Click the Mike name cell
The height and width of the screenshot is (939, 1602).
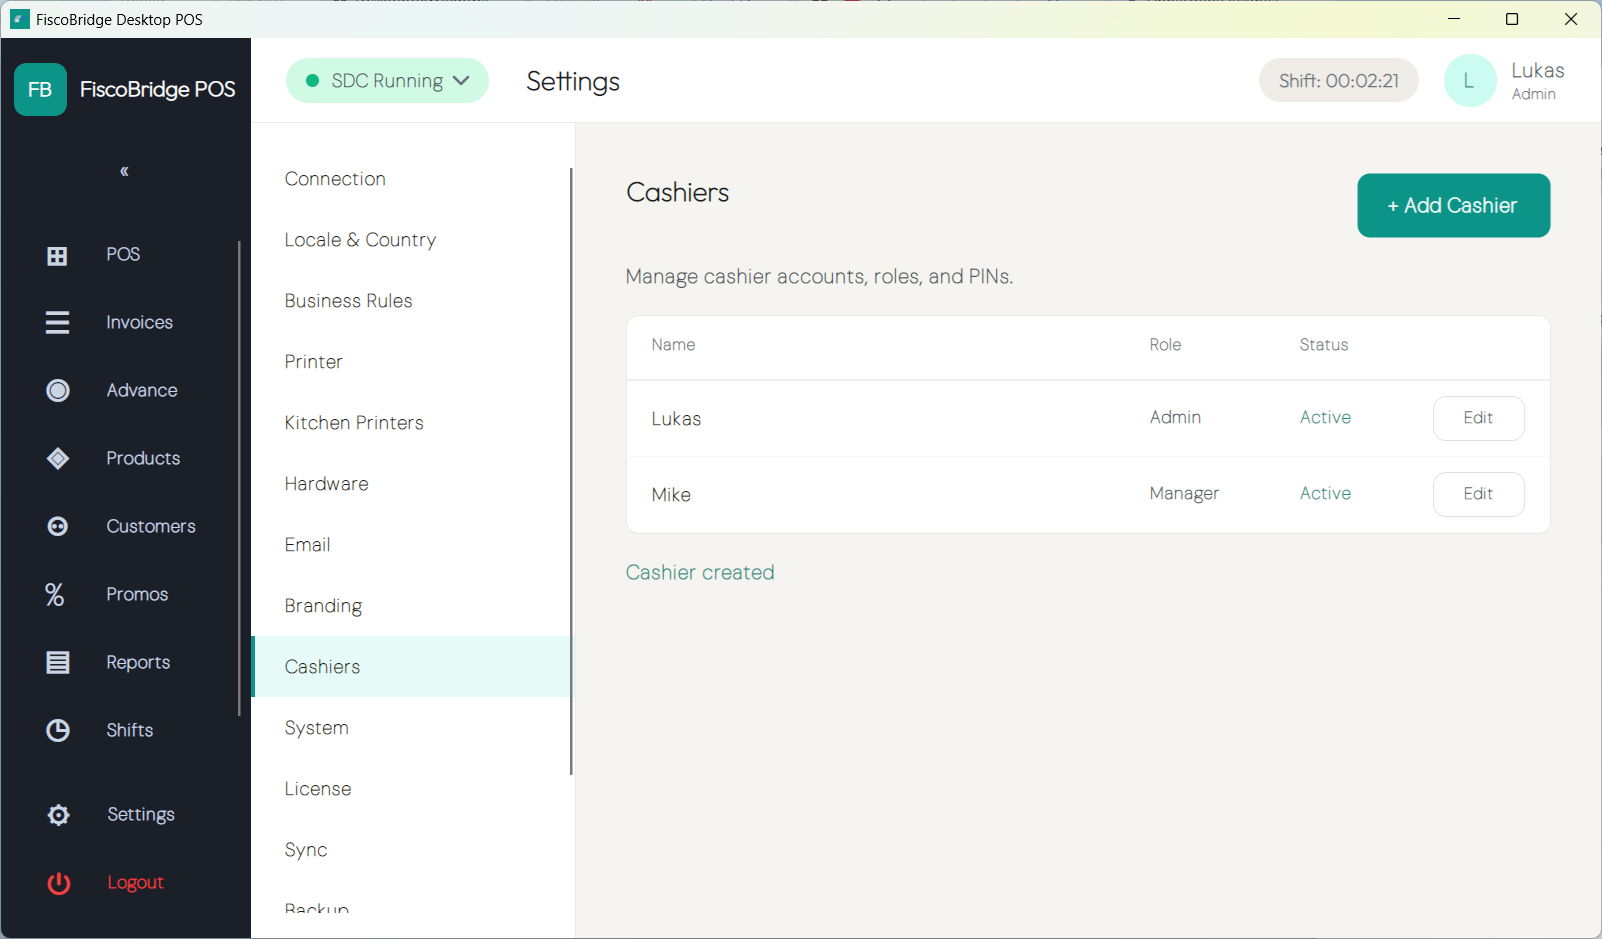tap(671, 495)
